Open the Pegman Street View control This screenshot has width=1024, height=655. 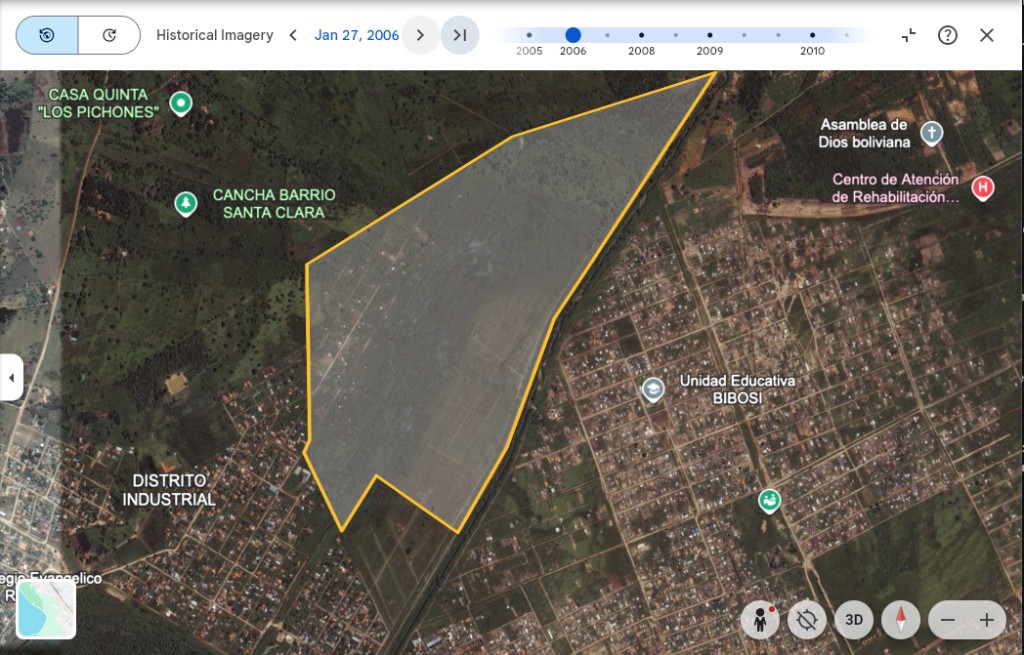click(760, 620)
